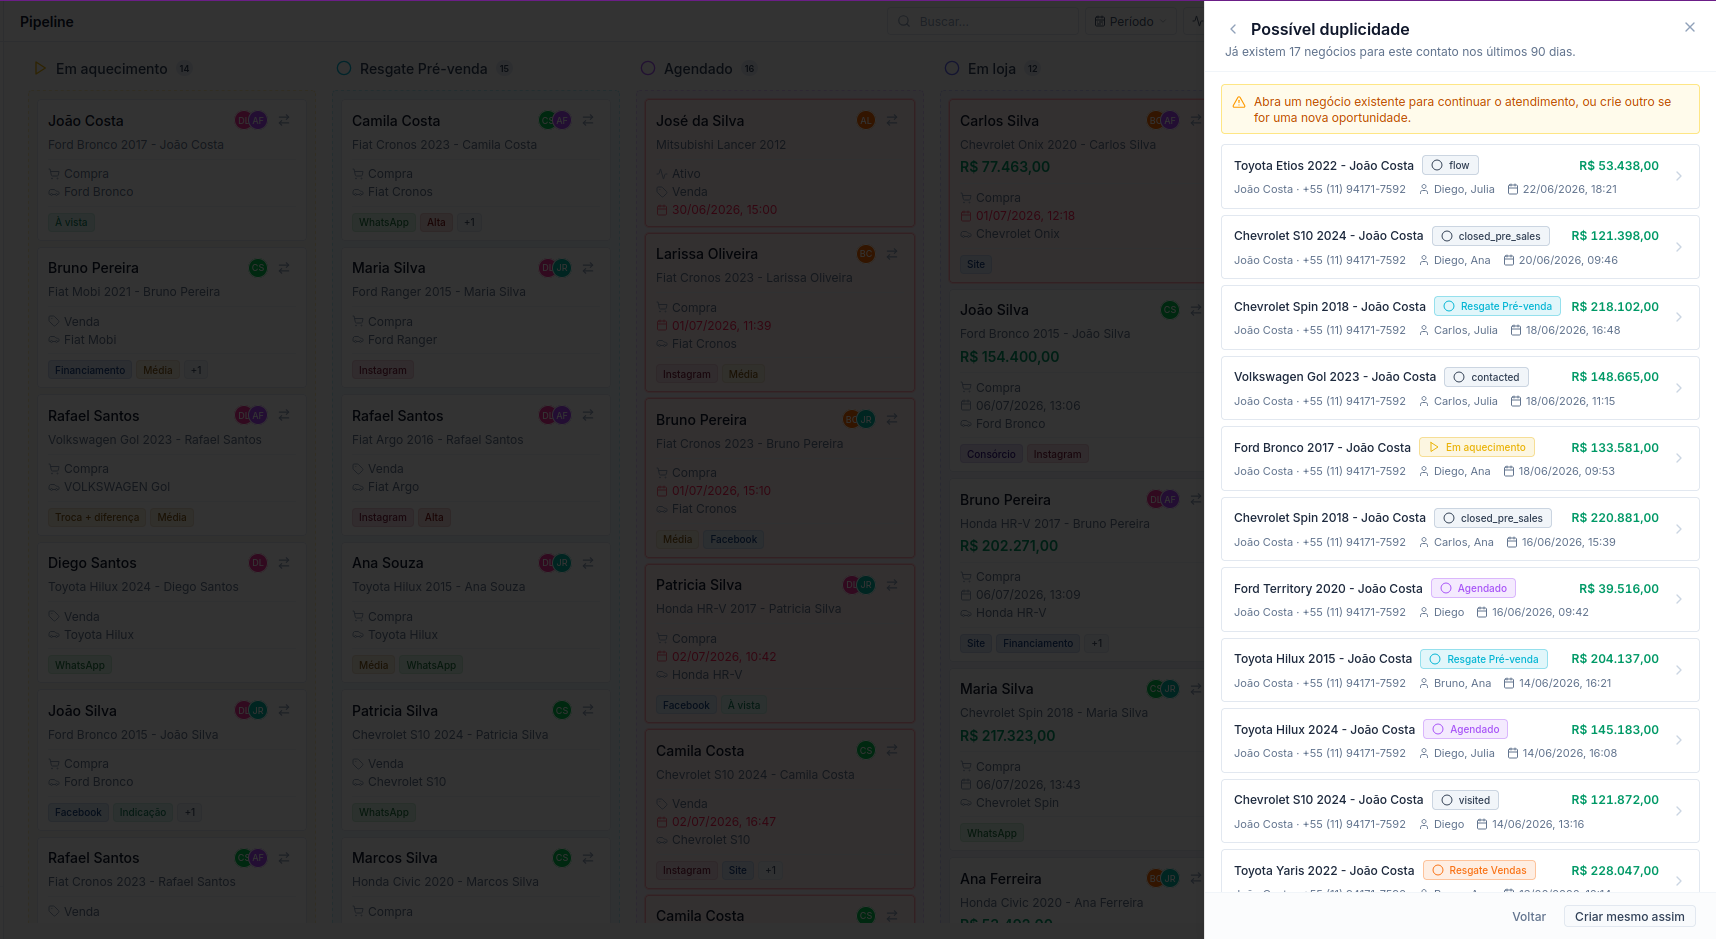Image resolution: width=1716 pixels, height=939 pixels.
Task: Click the swap icon on Bruno Pereira's Fiat Cronos card
Action: (x=892, y=419)
